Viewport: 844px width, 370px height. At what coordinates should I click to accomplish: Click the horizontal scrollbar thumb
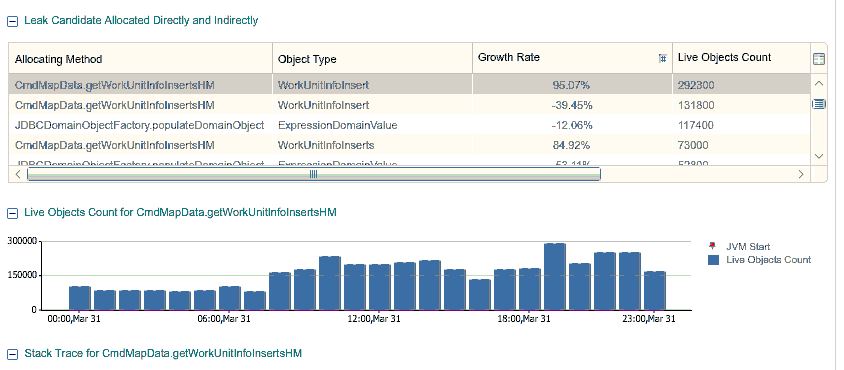314,174
